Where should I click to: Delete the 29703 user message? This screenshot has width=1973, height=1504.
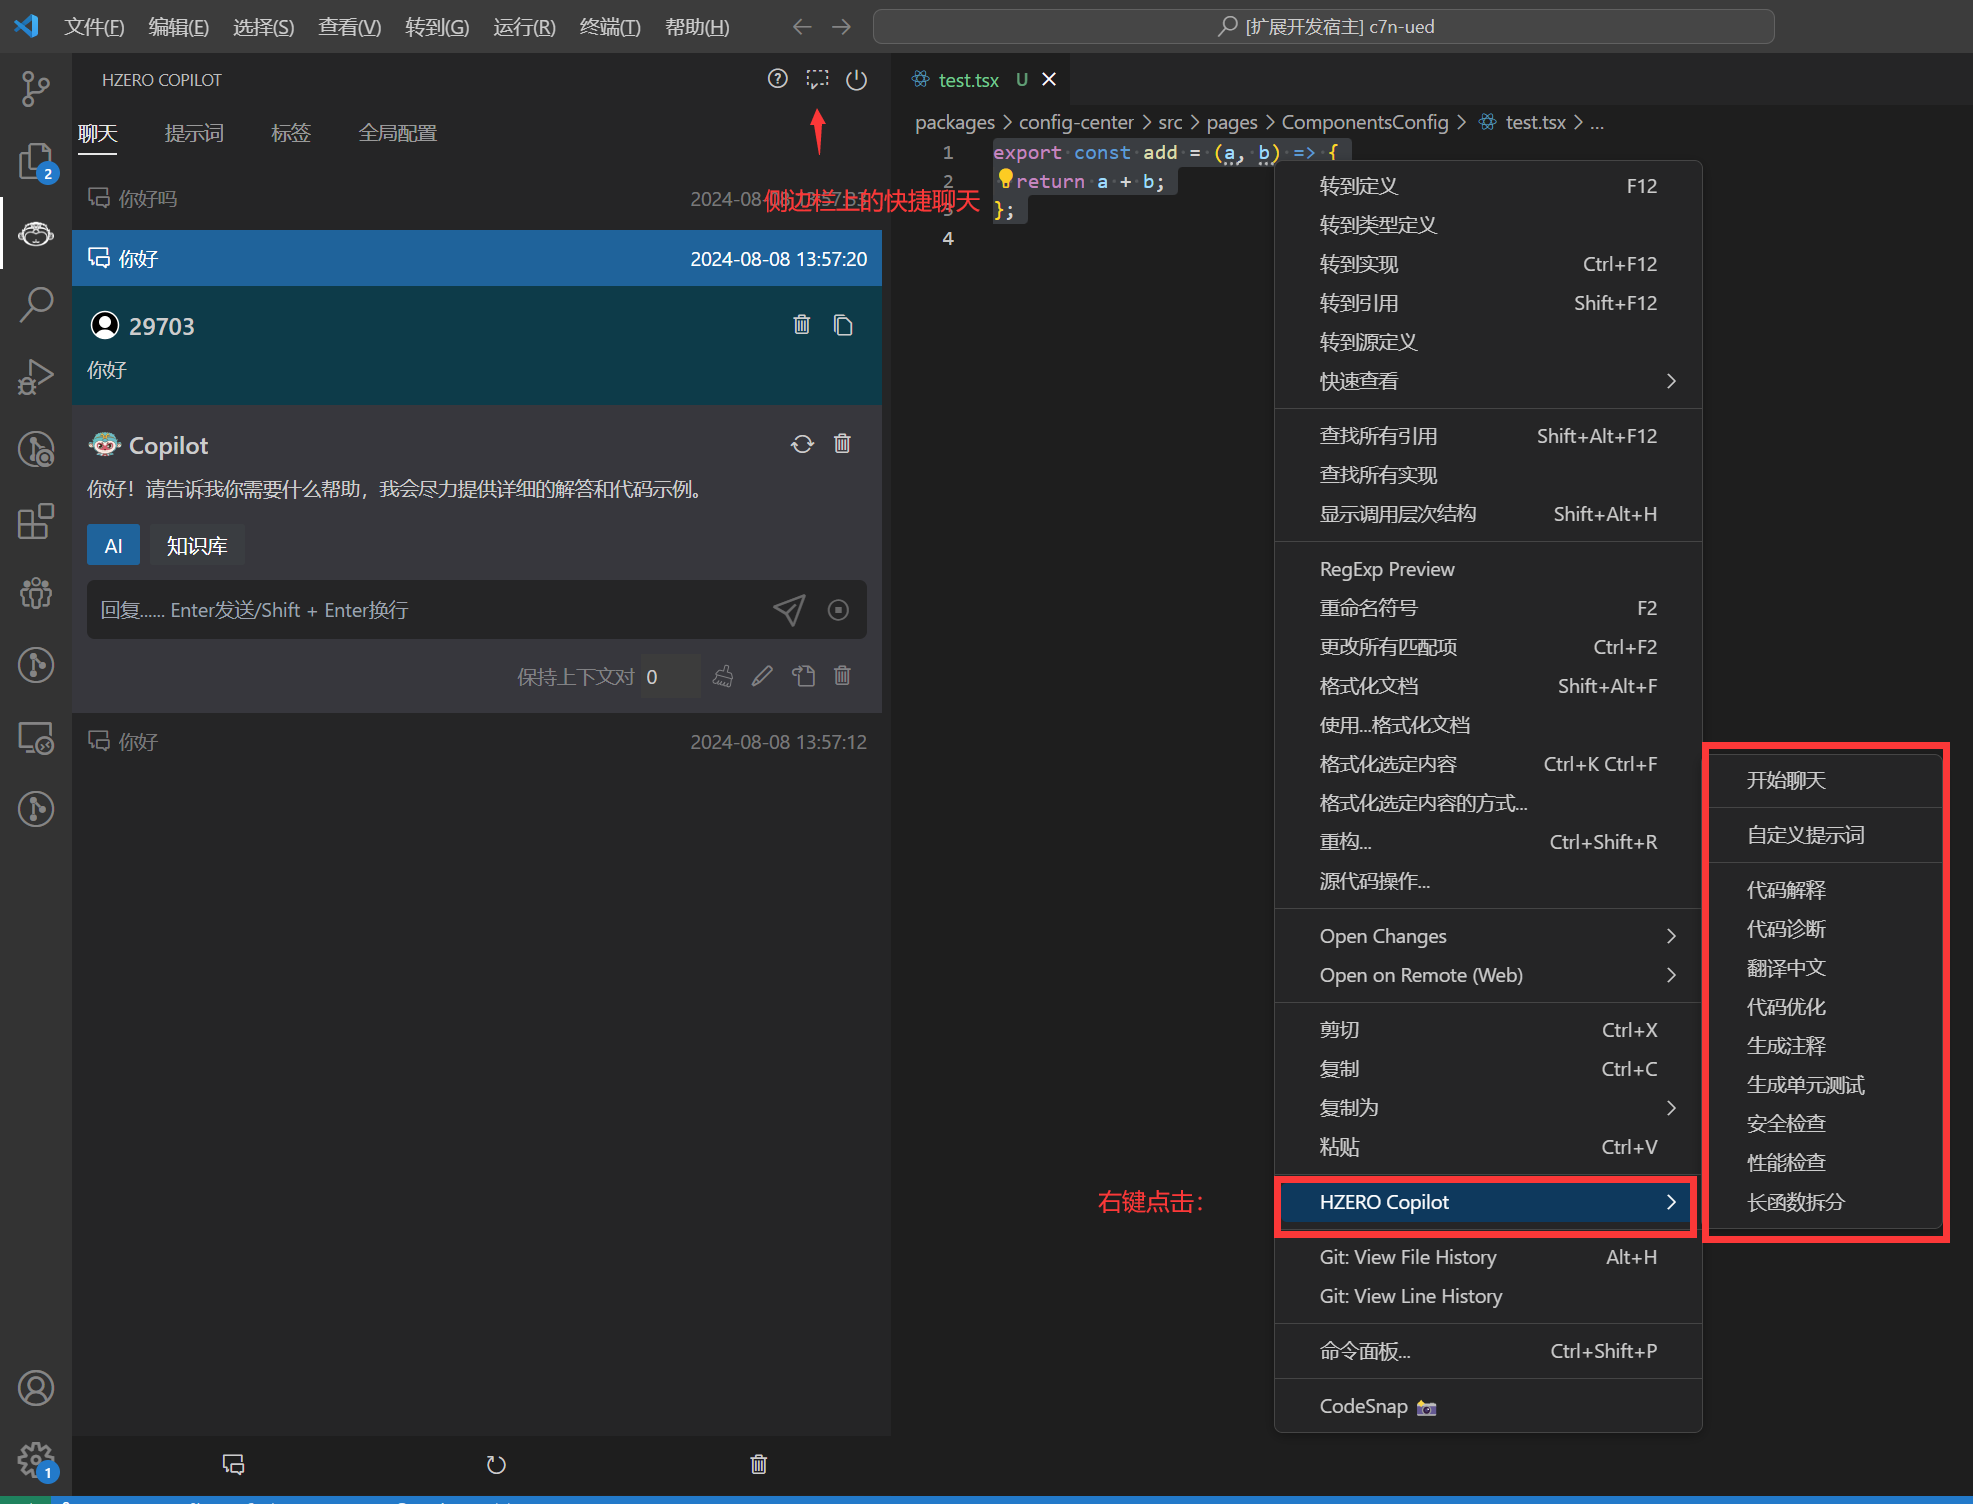point(801,324)
